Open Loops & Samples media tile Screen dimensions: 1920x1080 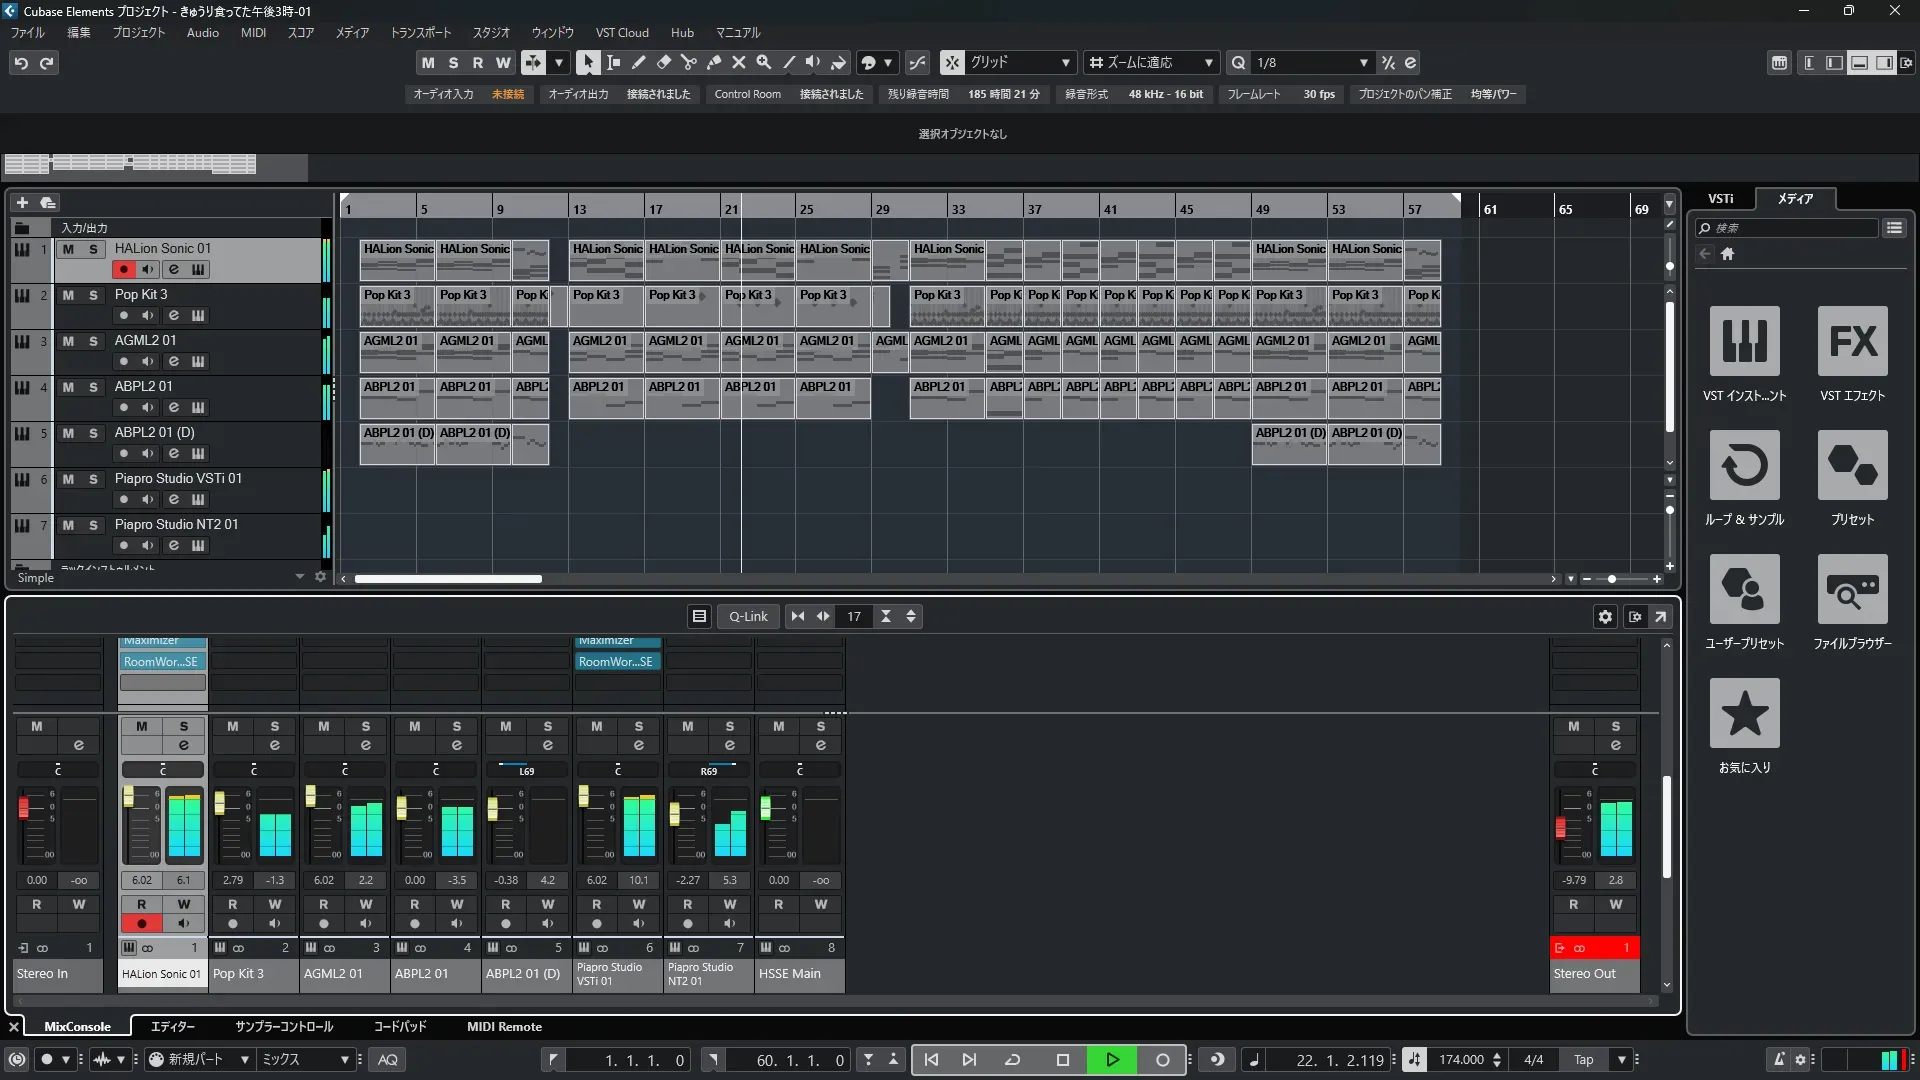pyautogui.click(x=1744, y=466)
